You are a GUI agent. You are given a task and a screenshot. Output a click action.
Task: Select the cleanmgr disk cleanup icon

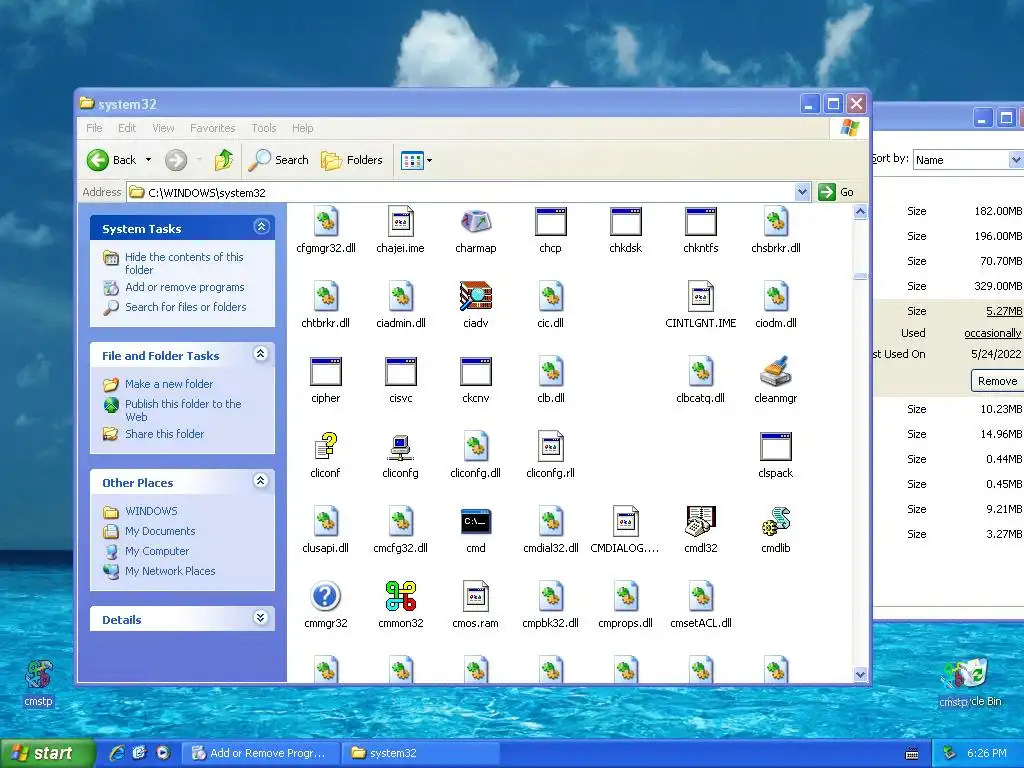[x=776, y=372]
